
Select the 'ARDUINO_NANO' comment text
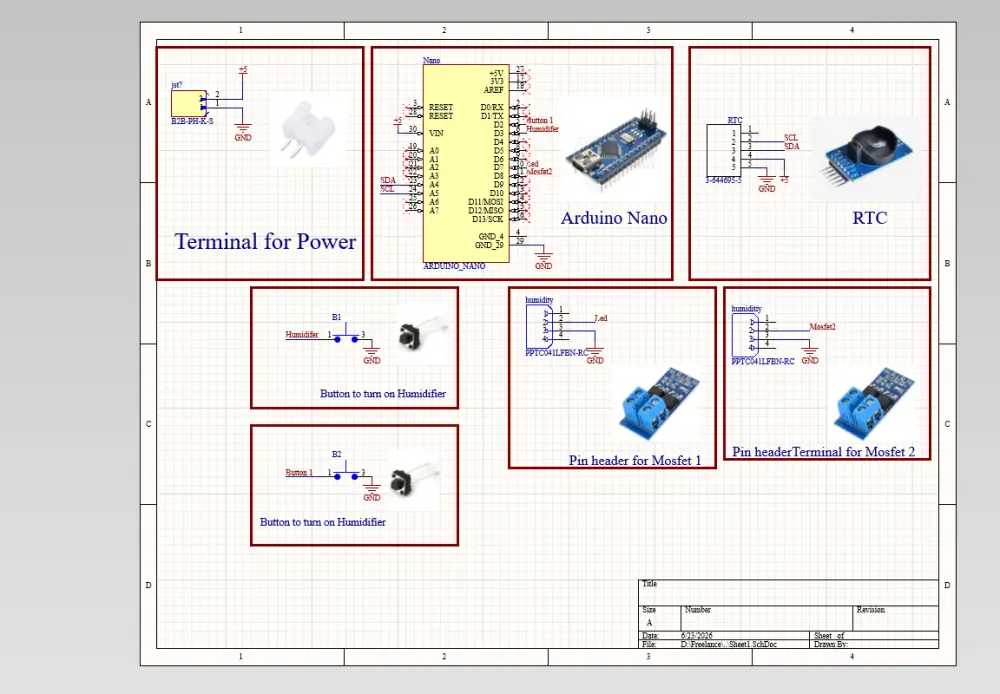tap(454, 266)
